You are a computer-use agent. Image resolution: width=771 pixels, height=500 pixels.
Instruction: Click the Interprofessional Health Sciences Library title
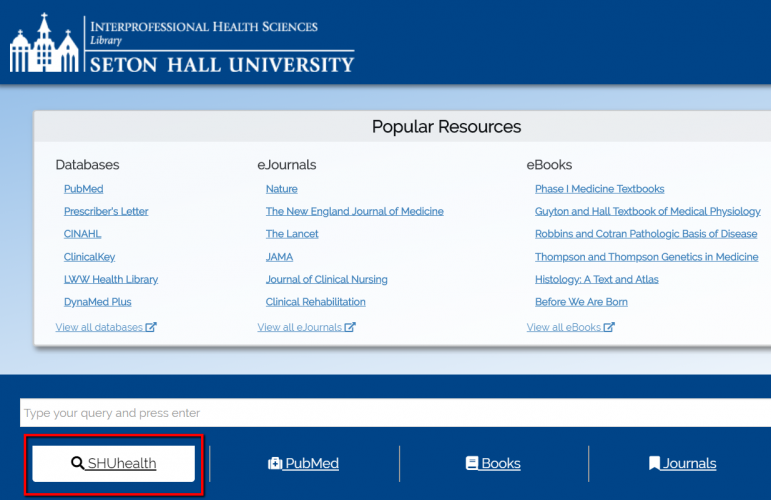pyautogui.click(x=204, y=32)
